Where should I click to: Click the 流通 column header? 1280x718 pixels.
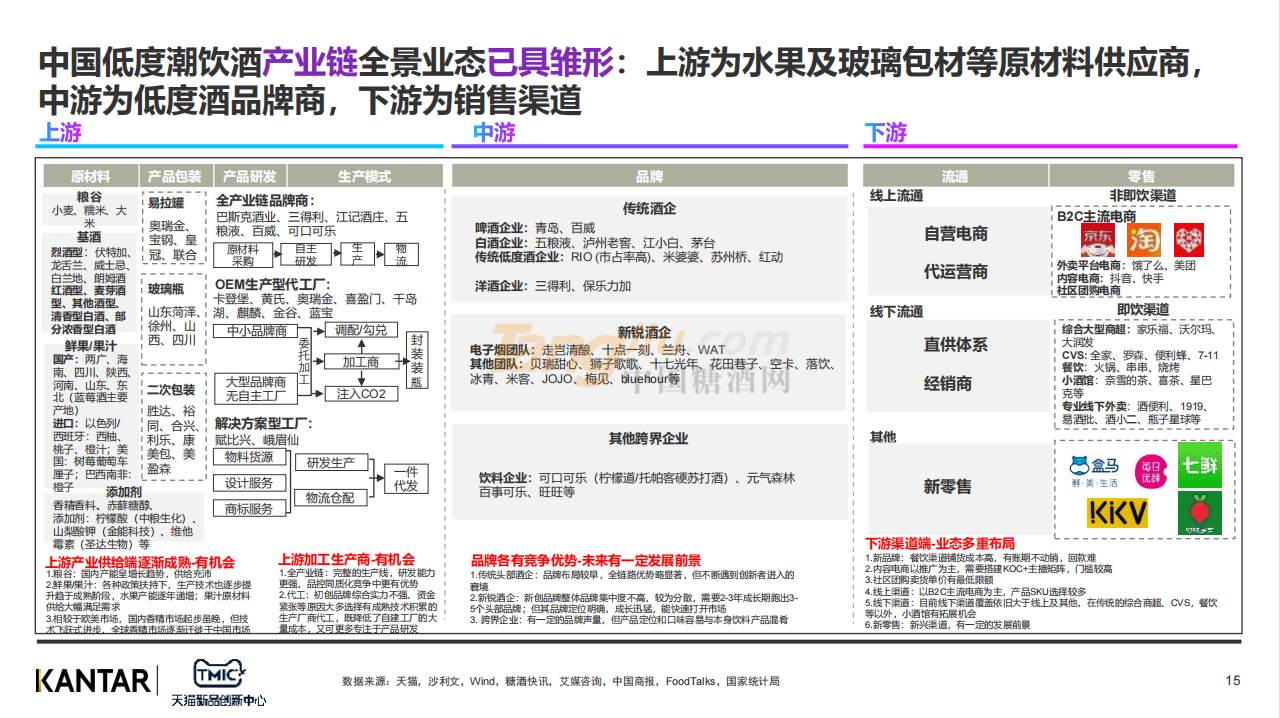tap(955, 176)
